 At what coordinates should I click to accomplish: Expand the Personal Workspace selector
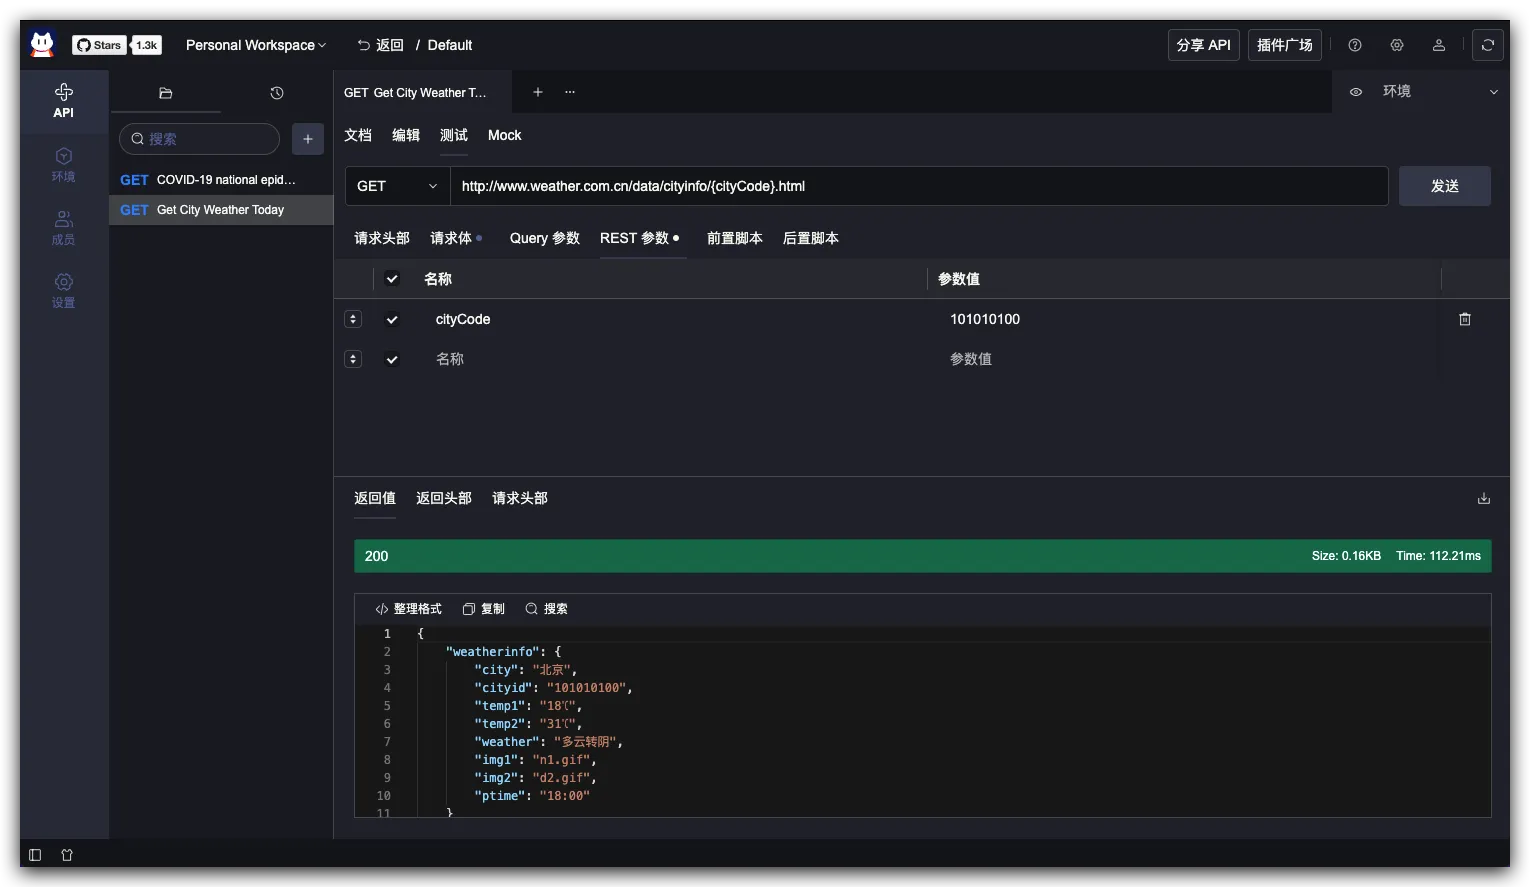coord(256,45)
